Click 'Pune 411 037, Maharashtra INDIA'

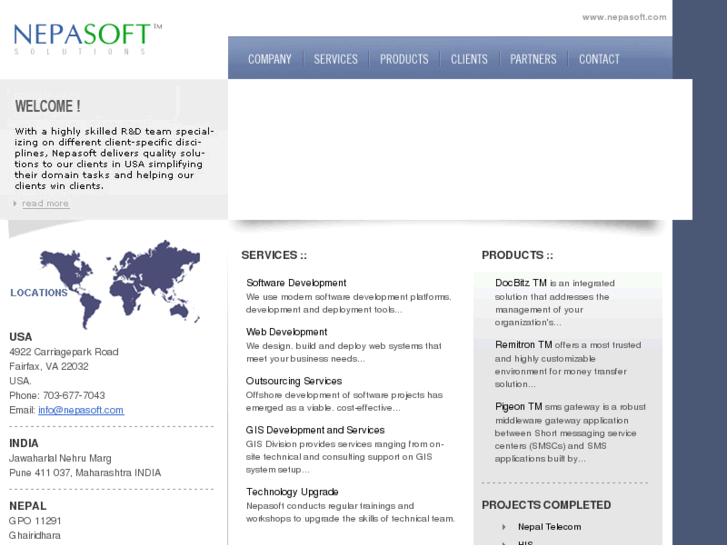(x=85, y=473)
